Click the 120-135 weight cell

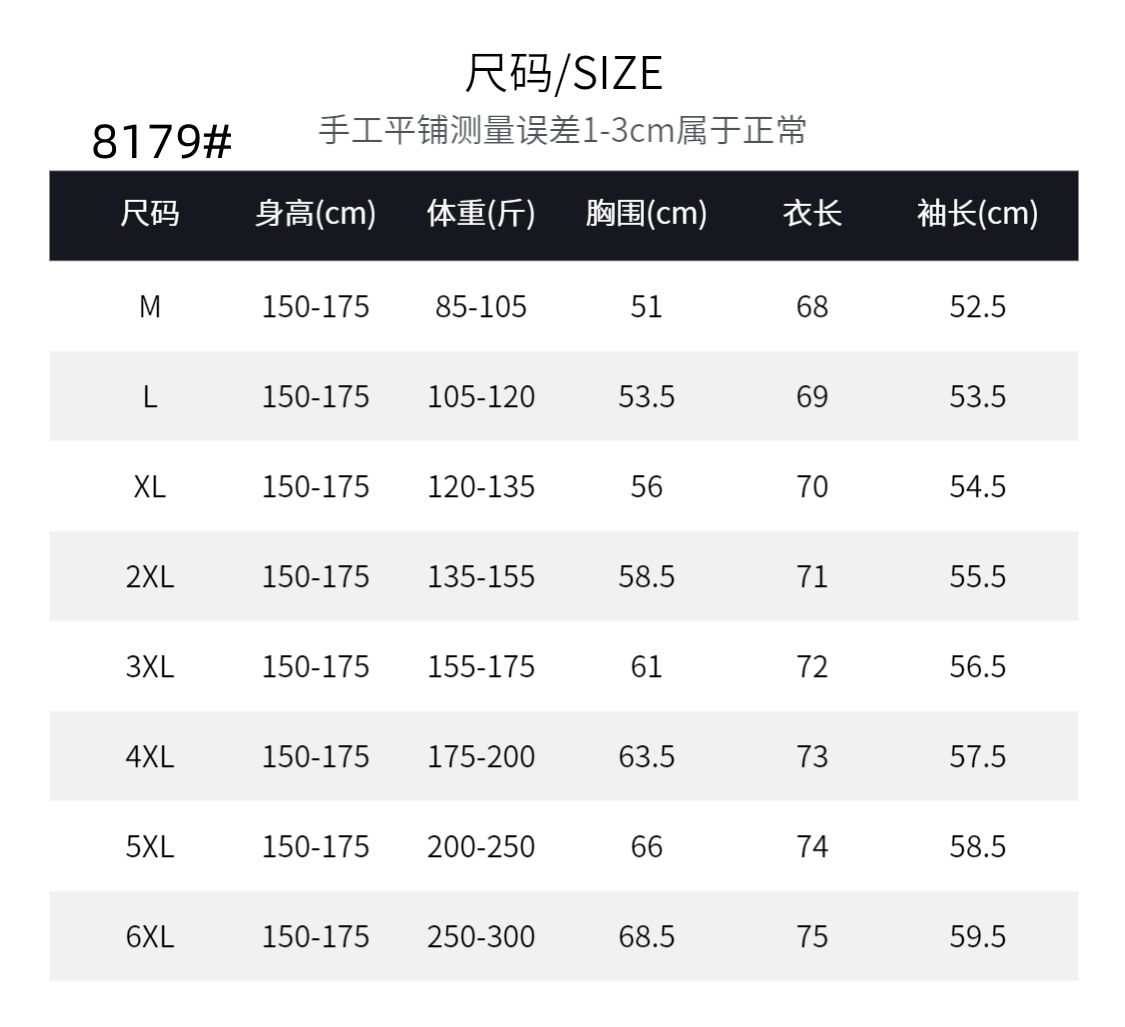click(x=481, y=487)
